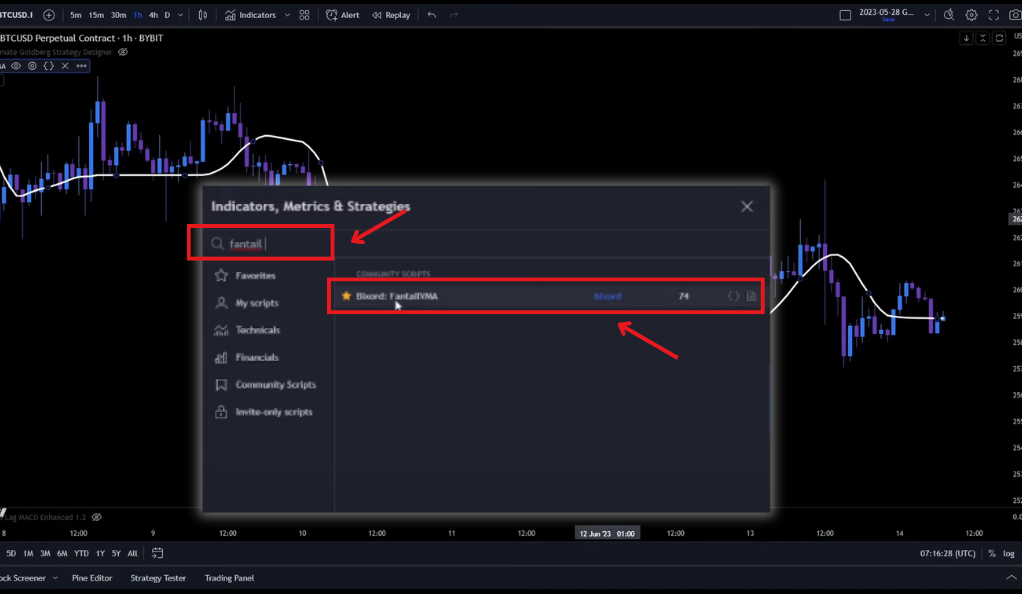Maximize the pane with the square icon
1022x594 pixels.
(999, 38)
